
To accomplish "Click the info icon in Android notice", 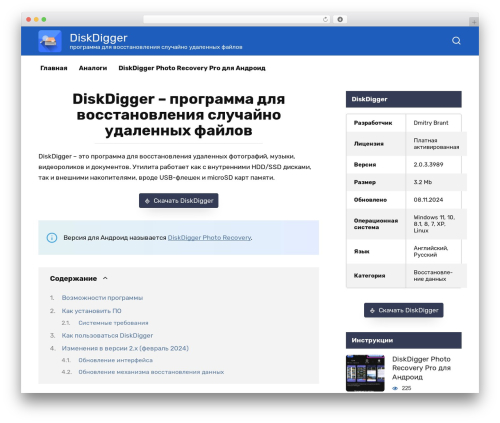I will pyautogui.click(x=52, y=238).
